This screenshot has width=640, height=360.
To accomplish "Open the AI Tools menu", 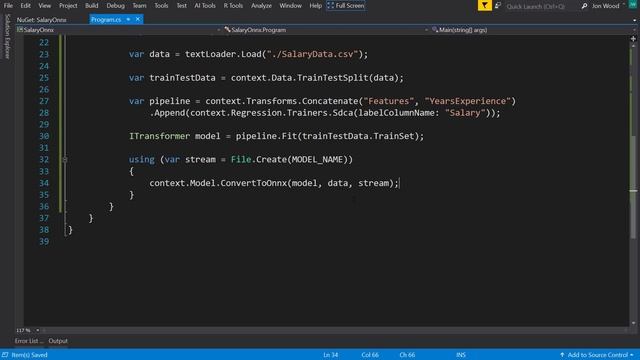I will click(205, 6).
